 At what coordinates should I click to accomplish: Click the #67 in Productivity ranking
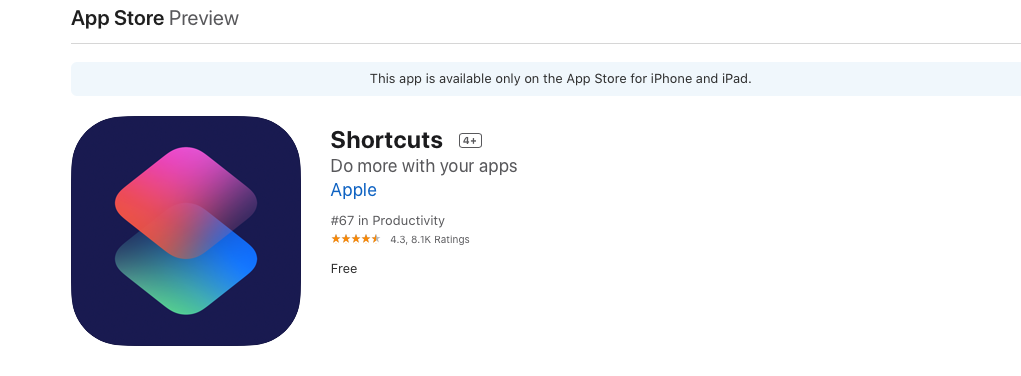click(387, 220)
